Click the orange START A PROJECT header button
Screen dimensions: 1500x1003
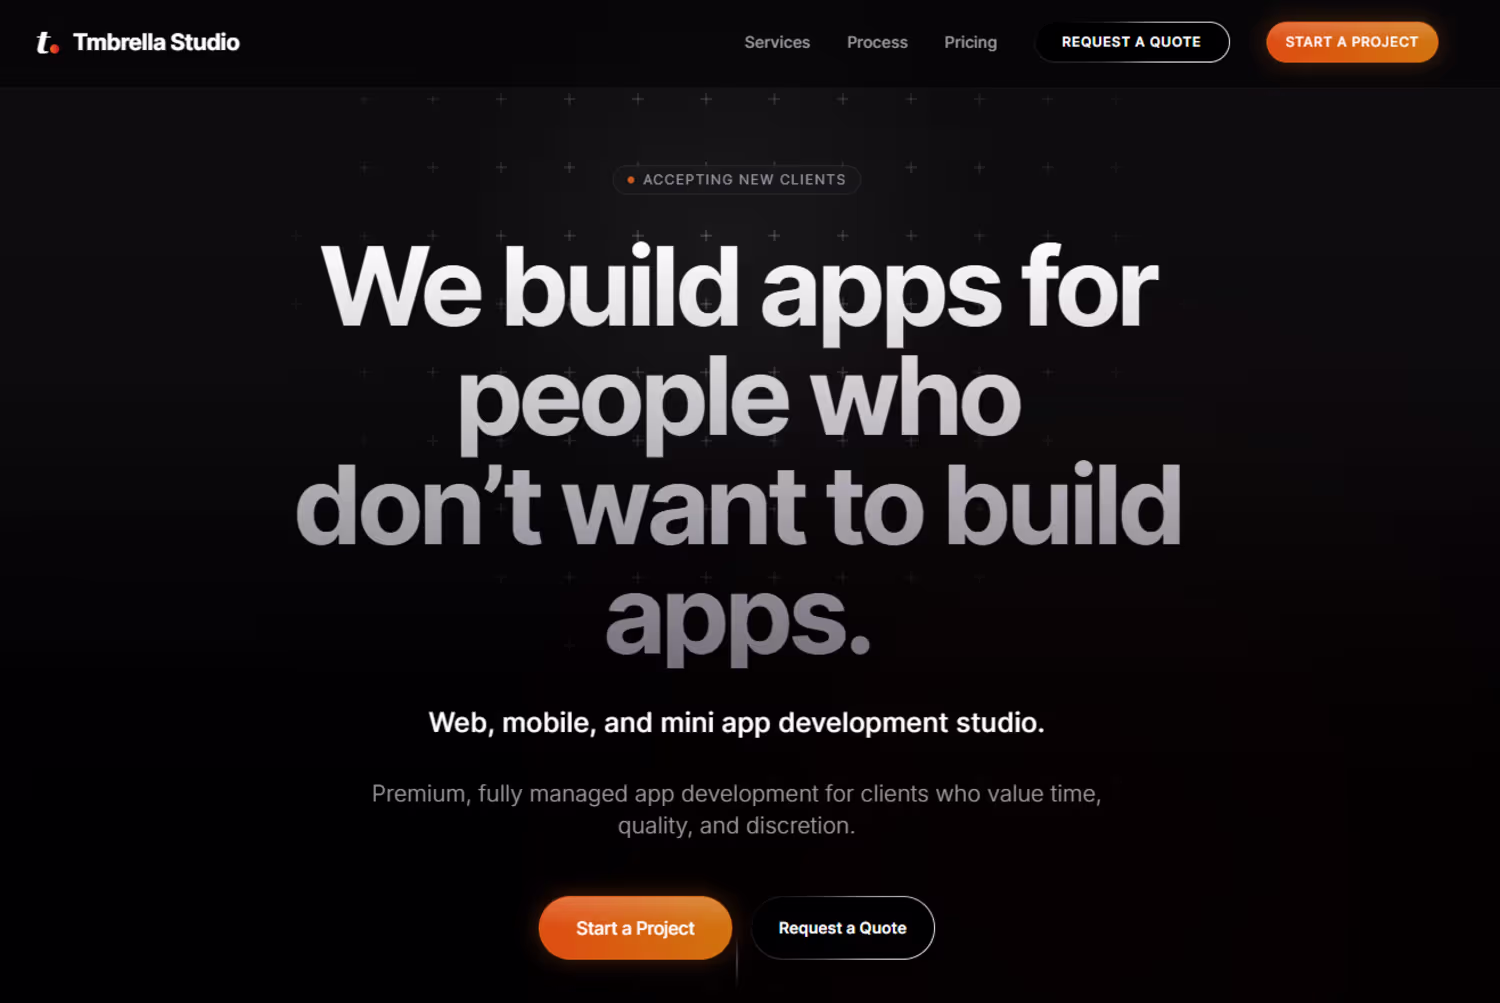coord(1352,42)
